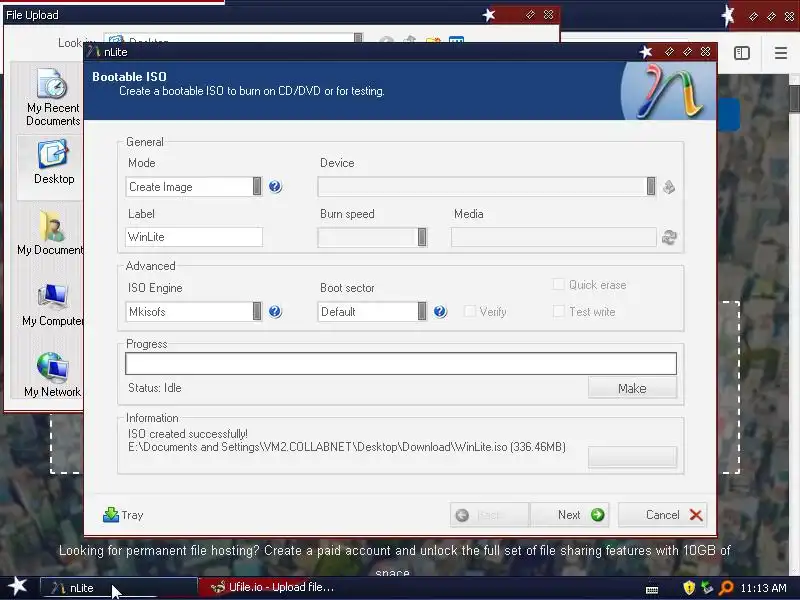Expand Burn speed dropdown
The width and height of the screenshot is (800, 600).
click(422, 237)
